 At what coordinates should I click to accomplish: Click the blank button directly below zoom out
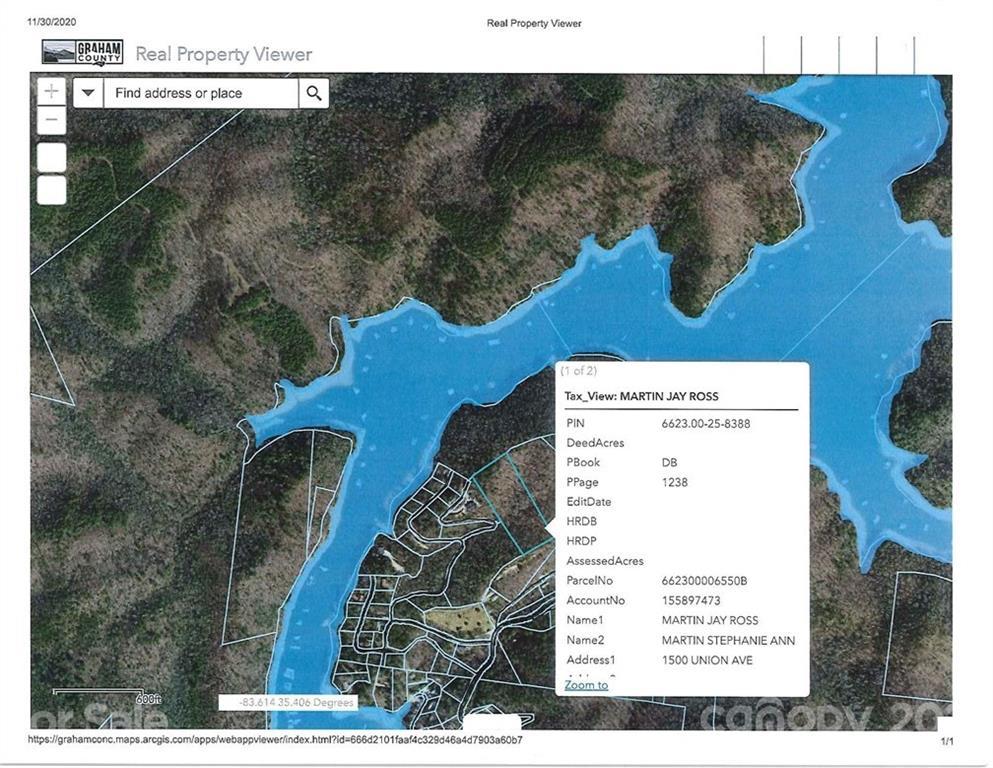tap(51, 158)
